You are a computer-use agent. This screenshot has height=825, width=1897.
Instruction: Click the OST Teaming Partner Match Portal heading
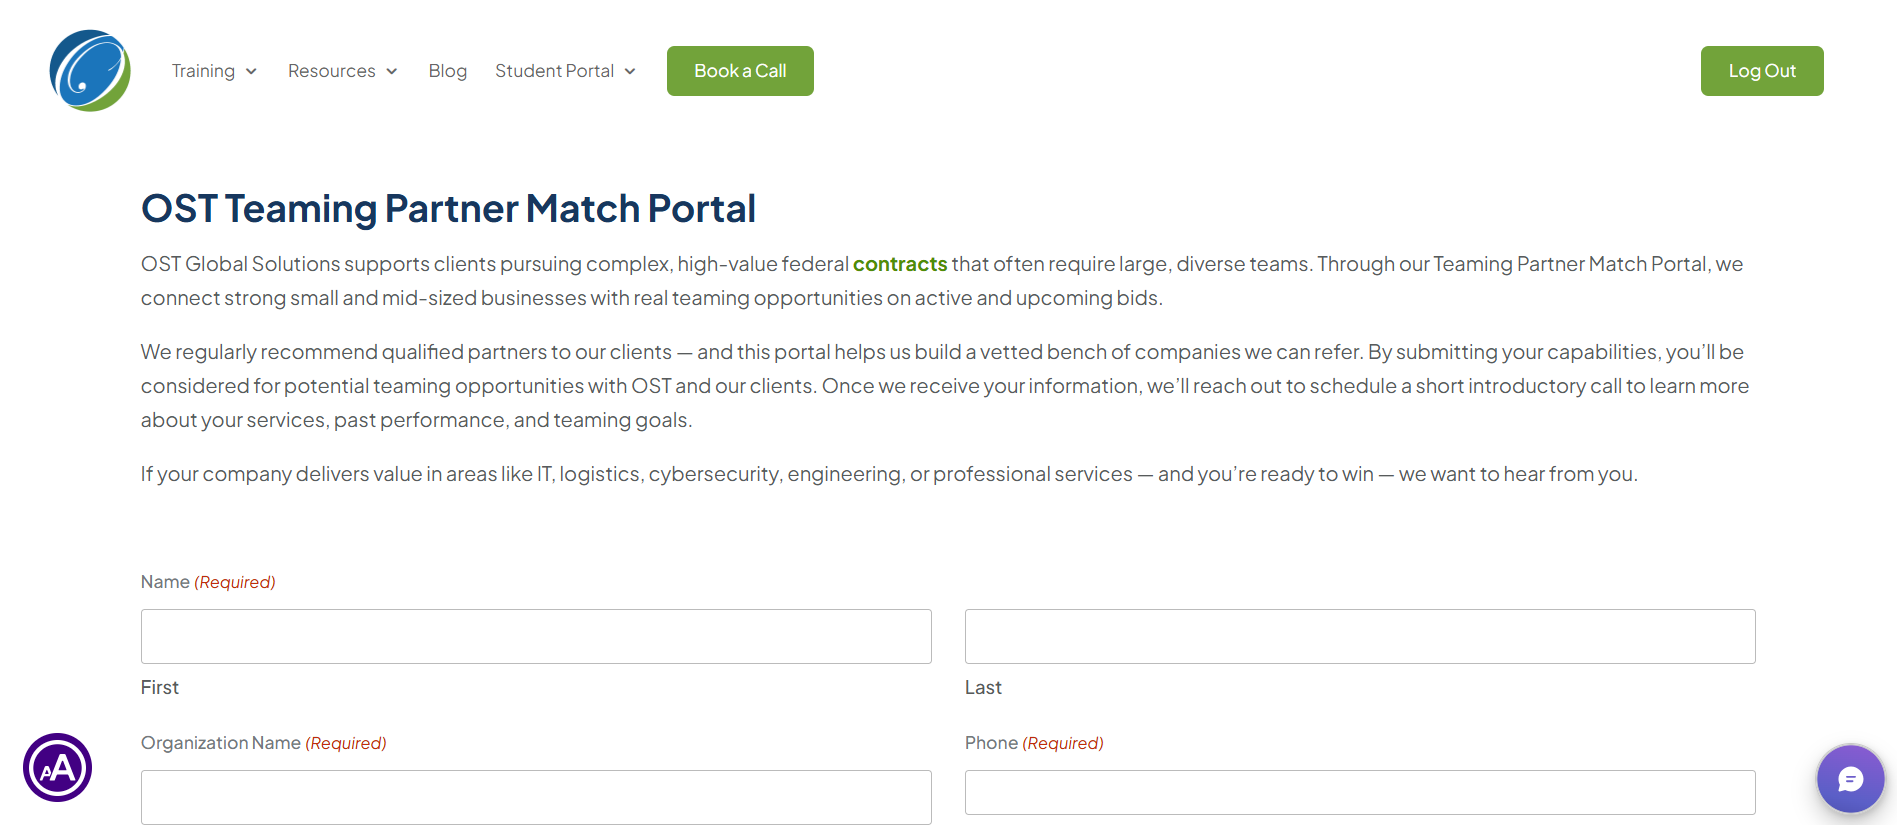448,209
